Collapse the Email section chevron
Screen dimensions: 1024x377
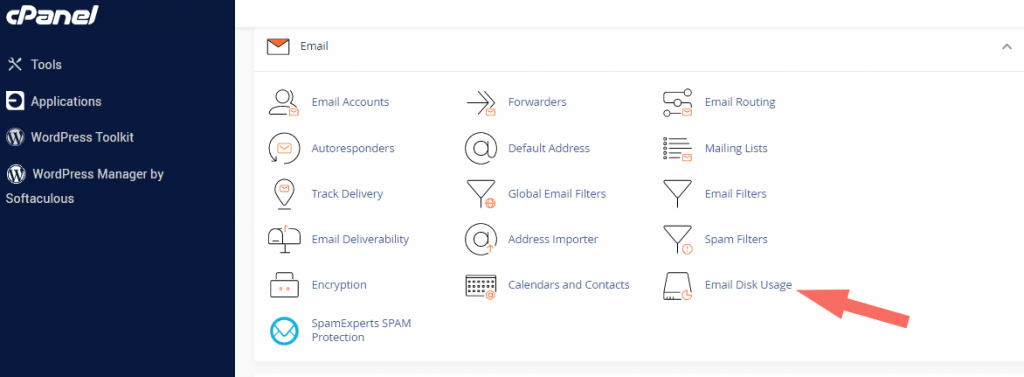(1006, 46)
